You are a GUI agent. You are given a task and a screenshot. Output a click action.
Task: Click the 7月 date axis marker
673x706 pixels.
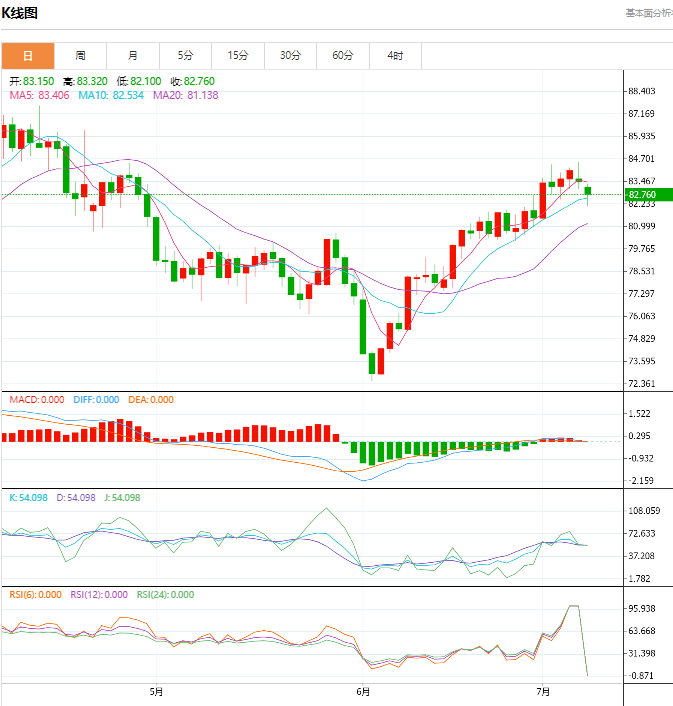click(x=543, y=692)
